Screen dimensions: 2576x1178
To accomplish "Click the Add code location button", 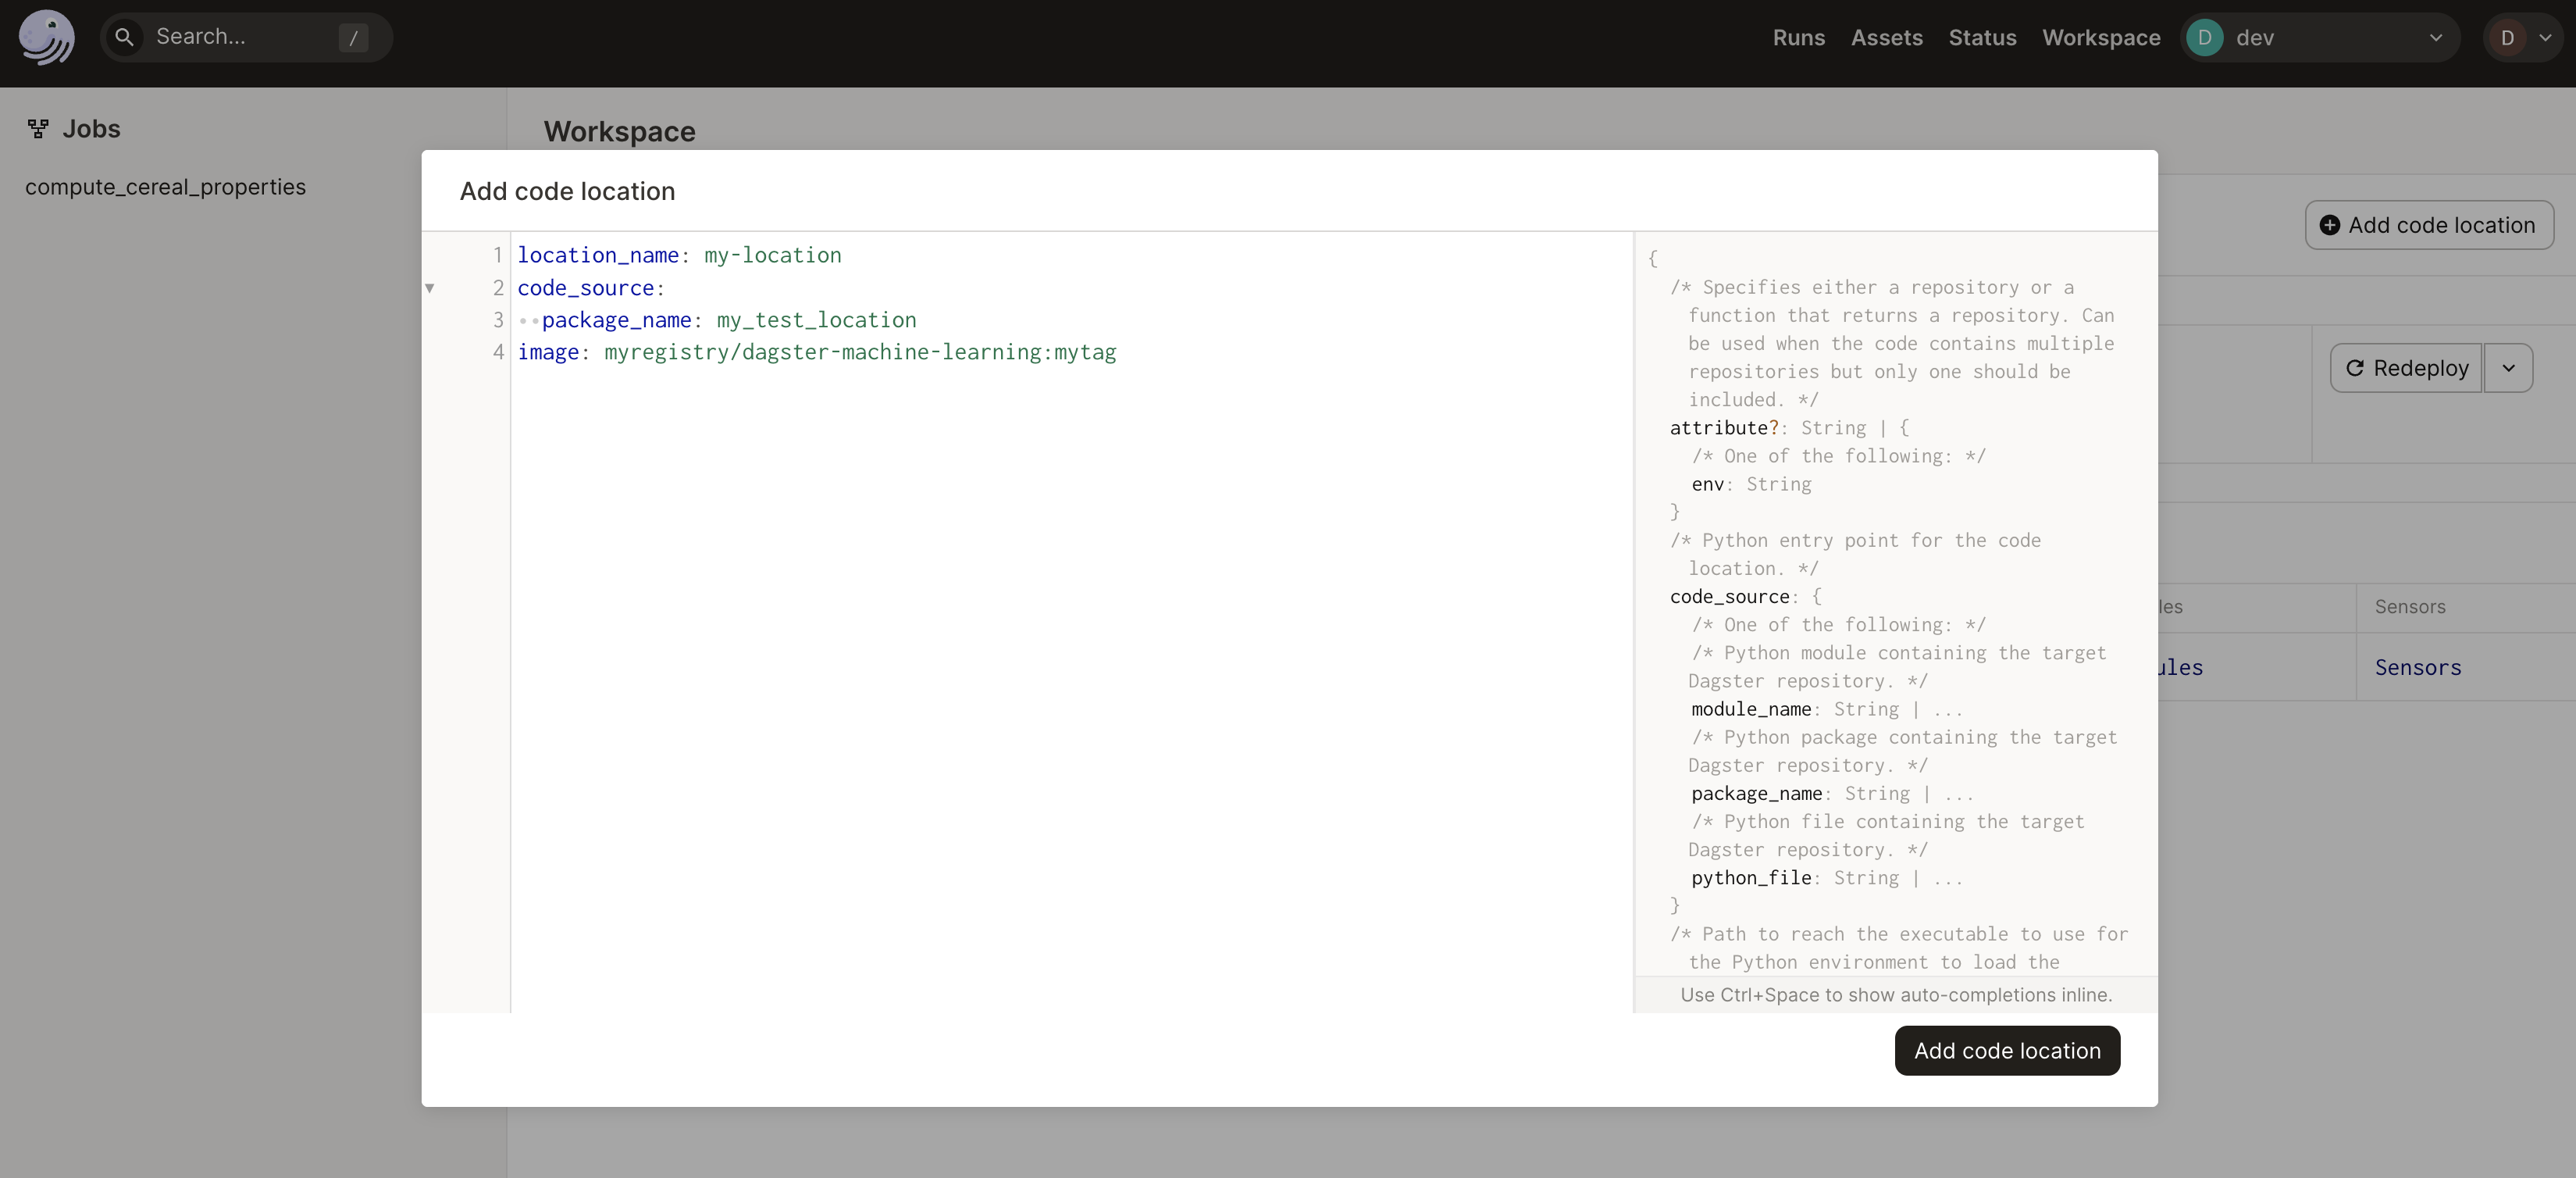I will [2008, 1050].
